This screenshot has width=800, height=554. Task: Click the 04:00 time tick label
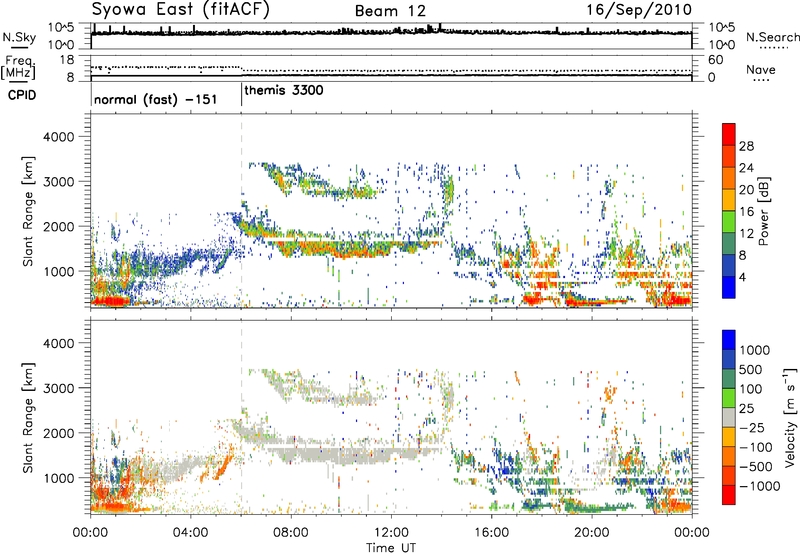pos(190,533)
